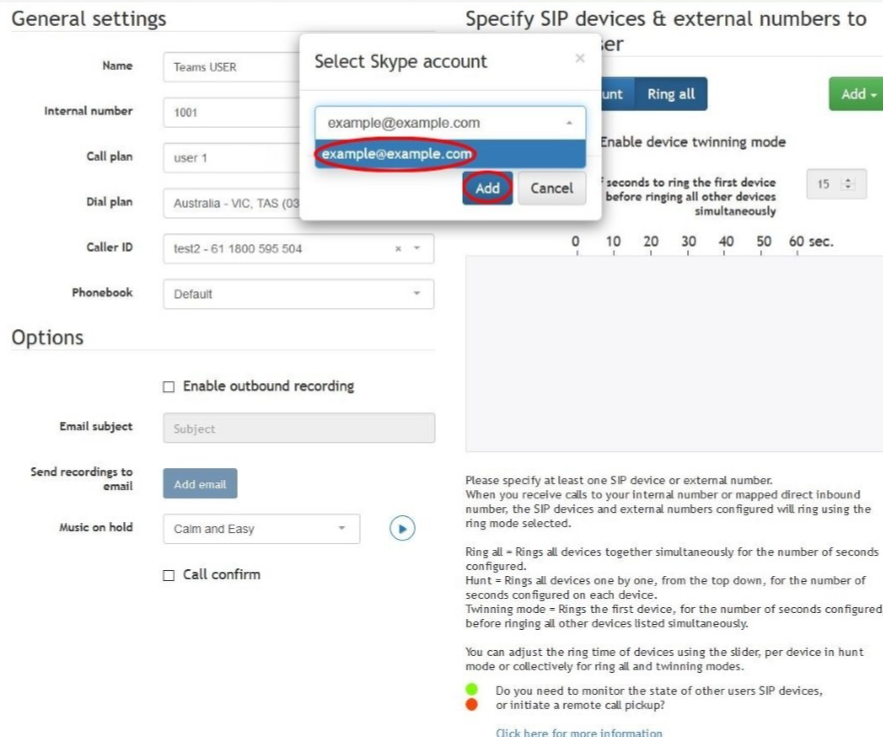Image resolution: width=883 pixels, height=737 pixels.
Task: Click the Add email button
Action: pos(200,484)
